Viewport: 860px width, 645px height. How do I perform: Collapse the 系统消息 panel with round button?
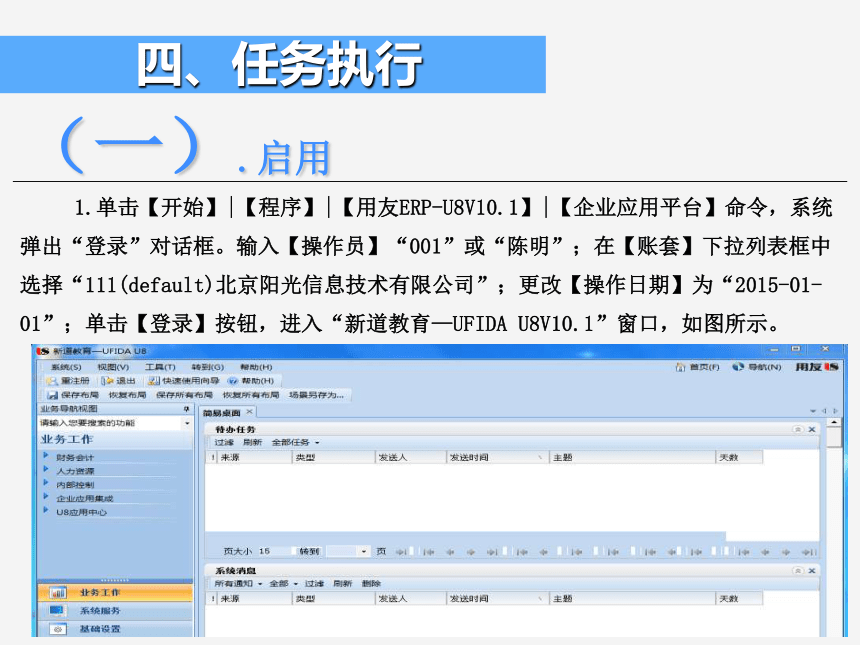coord(798,571)
